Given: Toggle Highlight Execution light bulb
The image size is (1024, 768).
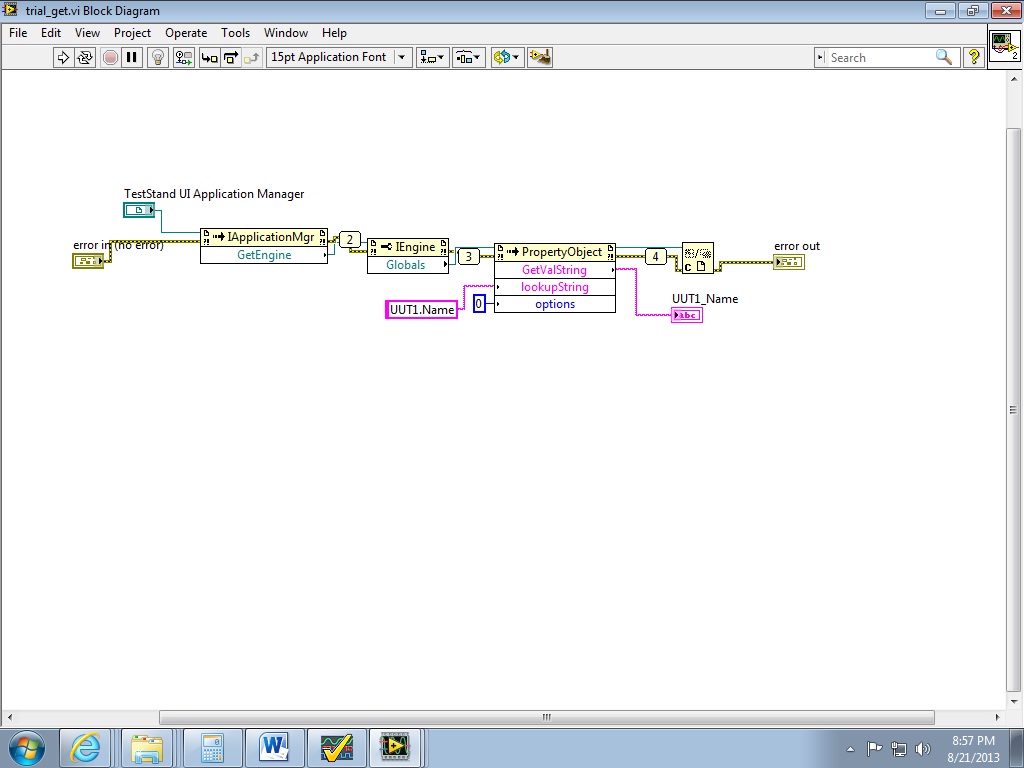Looking at the screenshot, I should [x=157, y=57].
